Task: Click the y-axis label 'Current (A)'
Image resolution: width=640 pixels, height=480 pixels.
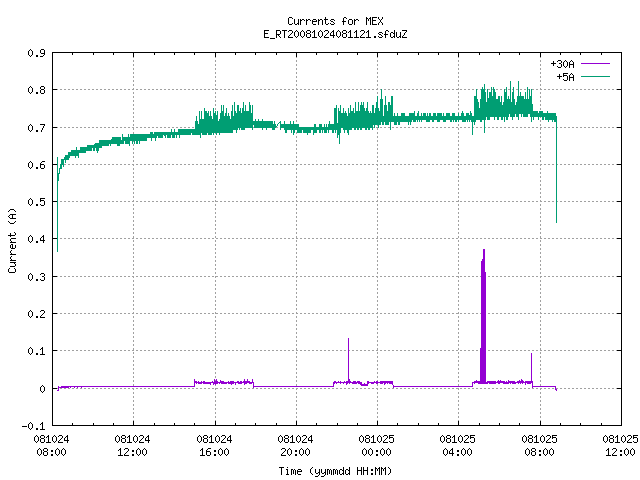Action: click(12, 240)
